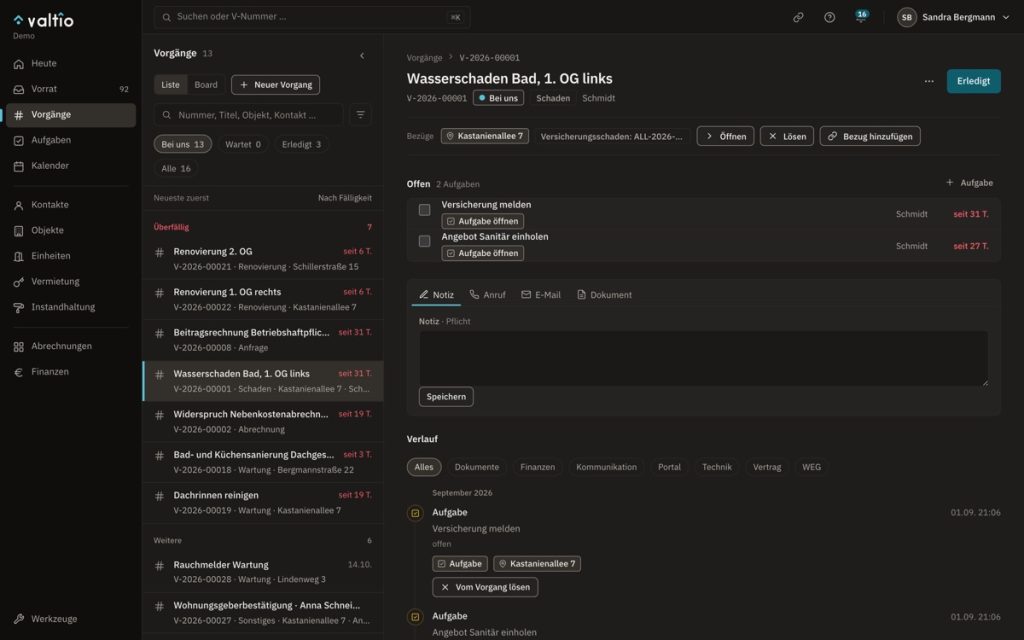Open Beitragsrechnung Betriebshaftpflicht entry
Viewport: 1024px width, 640px height.
[263, 340]
